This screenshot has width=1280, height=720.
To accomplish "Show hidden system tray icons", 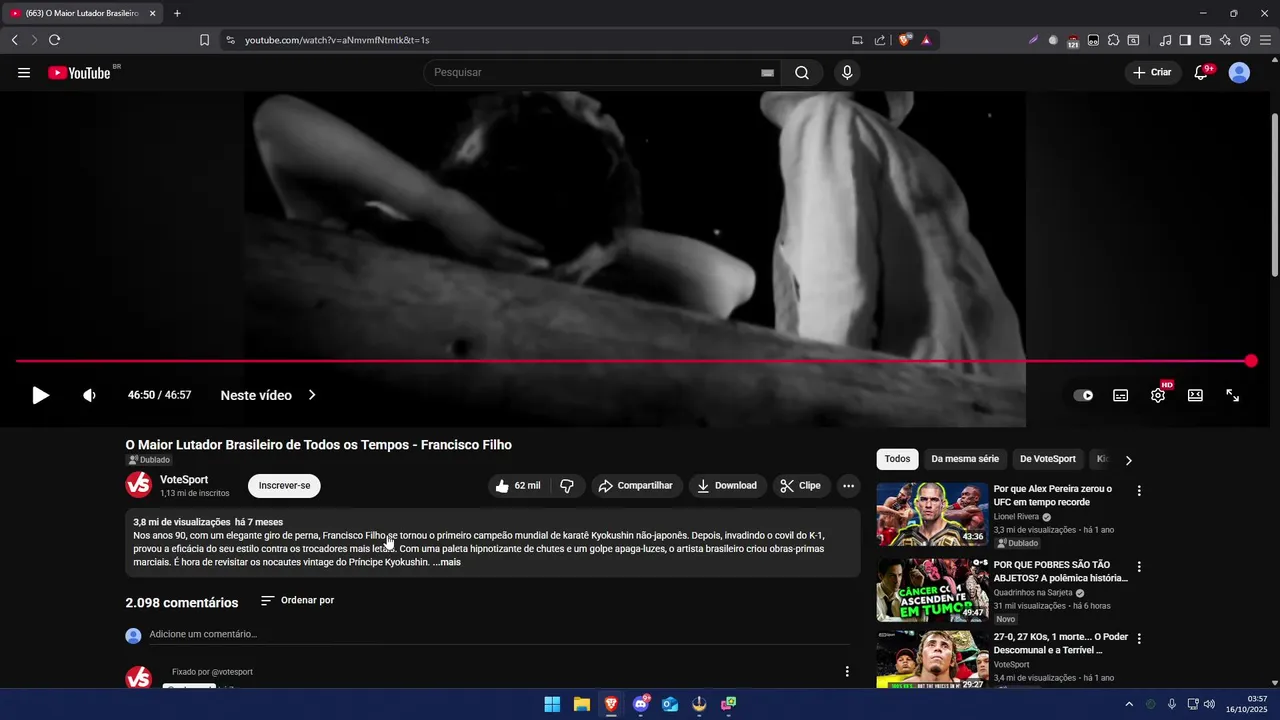I will [x=1129, y=704].
